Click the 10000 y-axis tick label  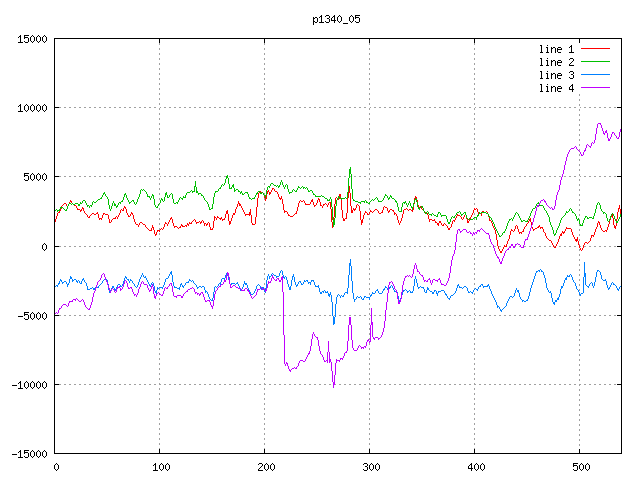[30, 108]
